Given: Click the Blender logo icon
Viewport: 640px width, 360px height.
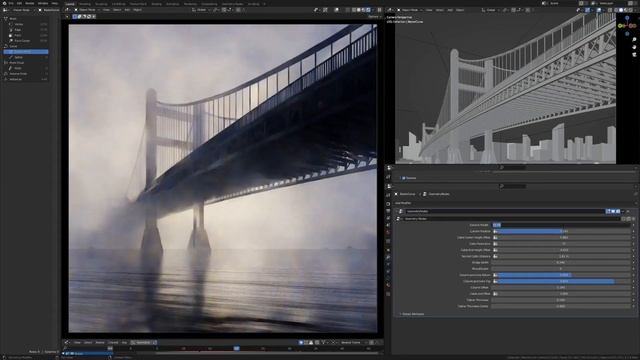Looking at the screenshot, I should click(x=4, y=3).
